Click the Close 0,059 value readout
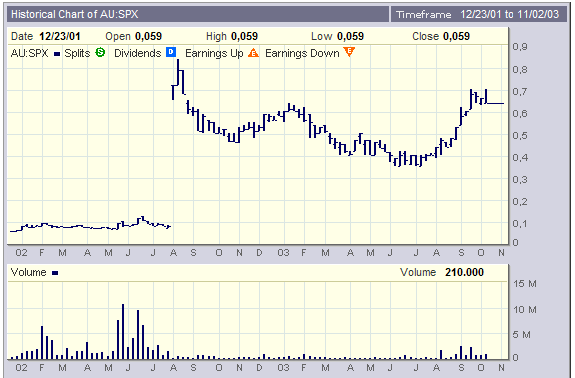Image resolution: width=575 pixels, height=378 pixels. tap(441, 36)
